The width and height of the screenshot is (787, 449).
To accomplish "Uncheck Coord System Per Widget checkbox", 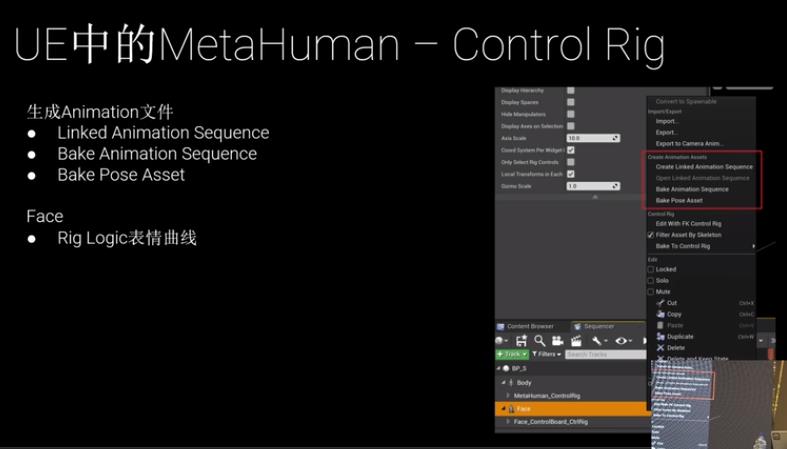I will tap(571, 150).
